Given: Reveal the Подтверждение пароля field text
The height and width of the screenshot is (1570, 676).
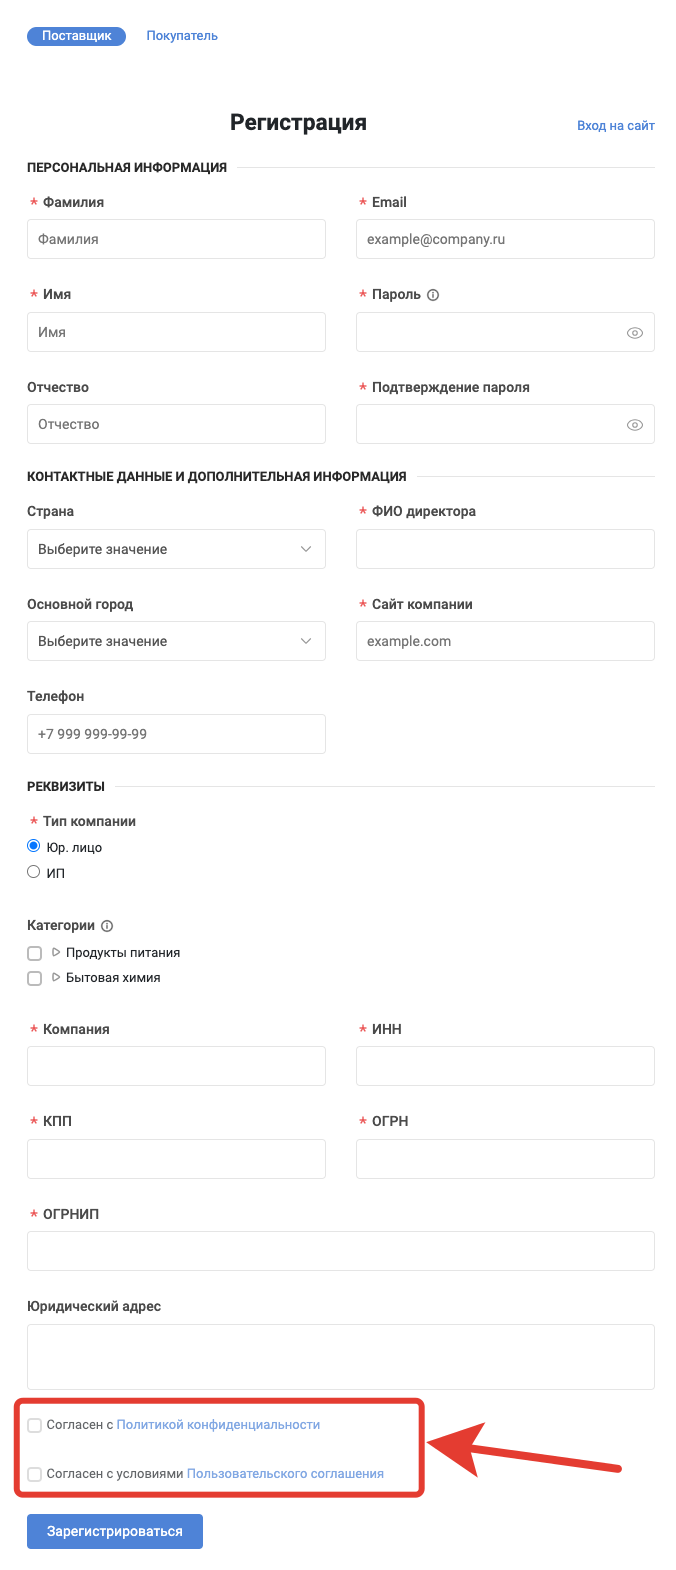Looking at the screenshot, I should click(634, 425).
